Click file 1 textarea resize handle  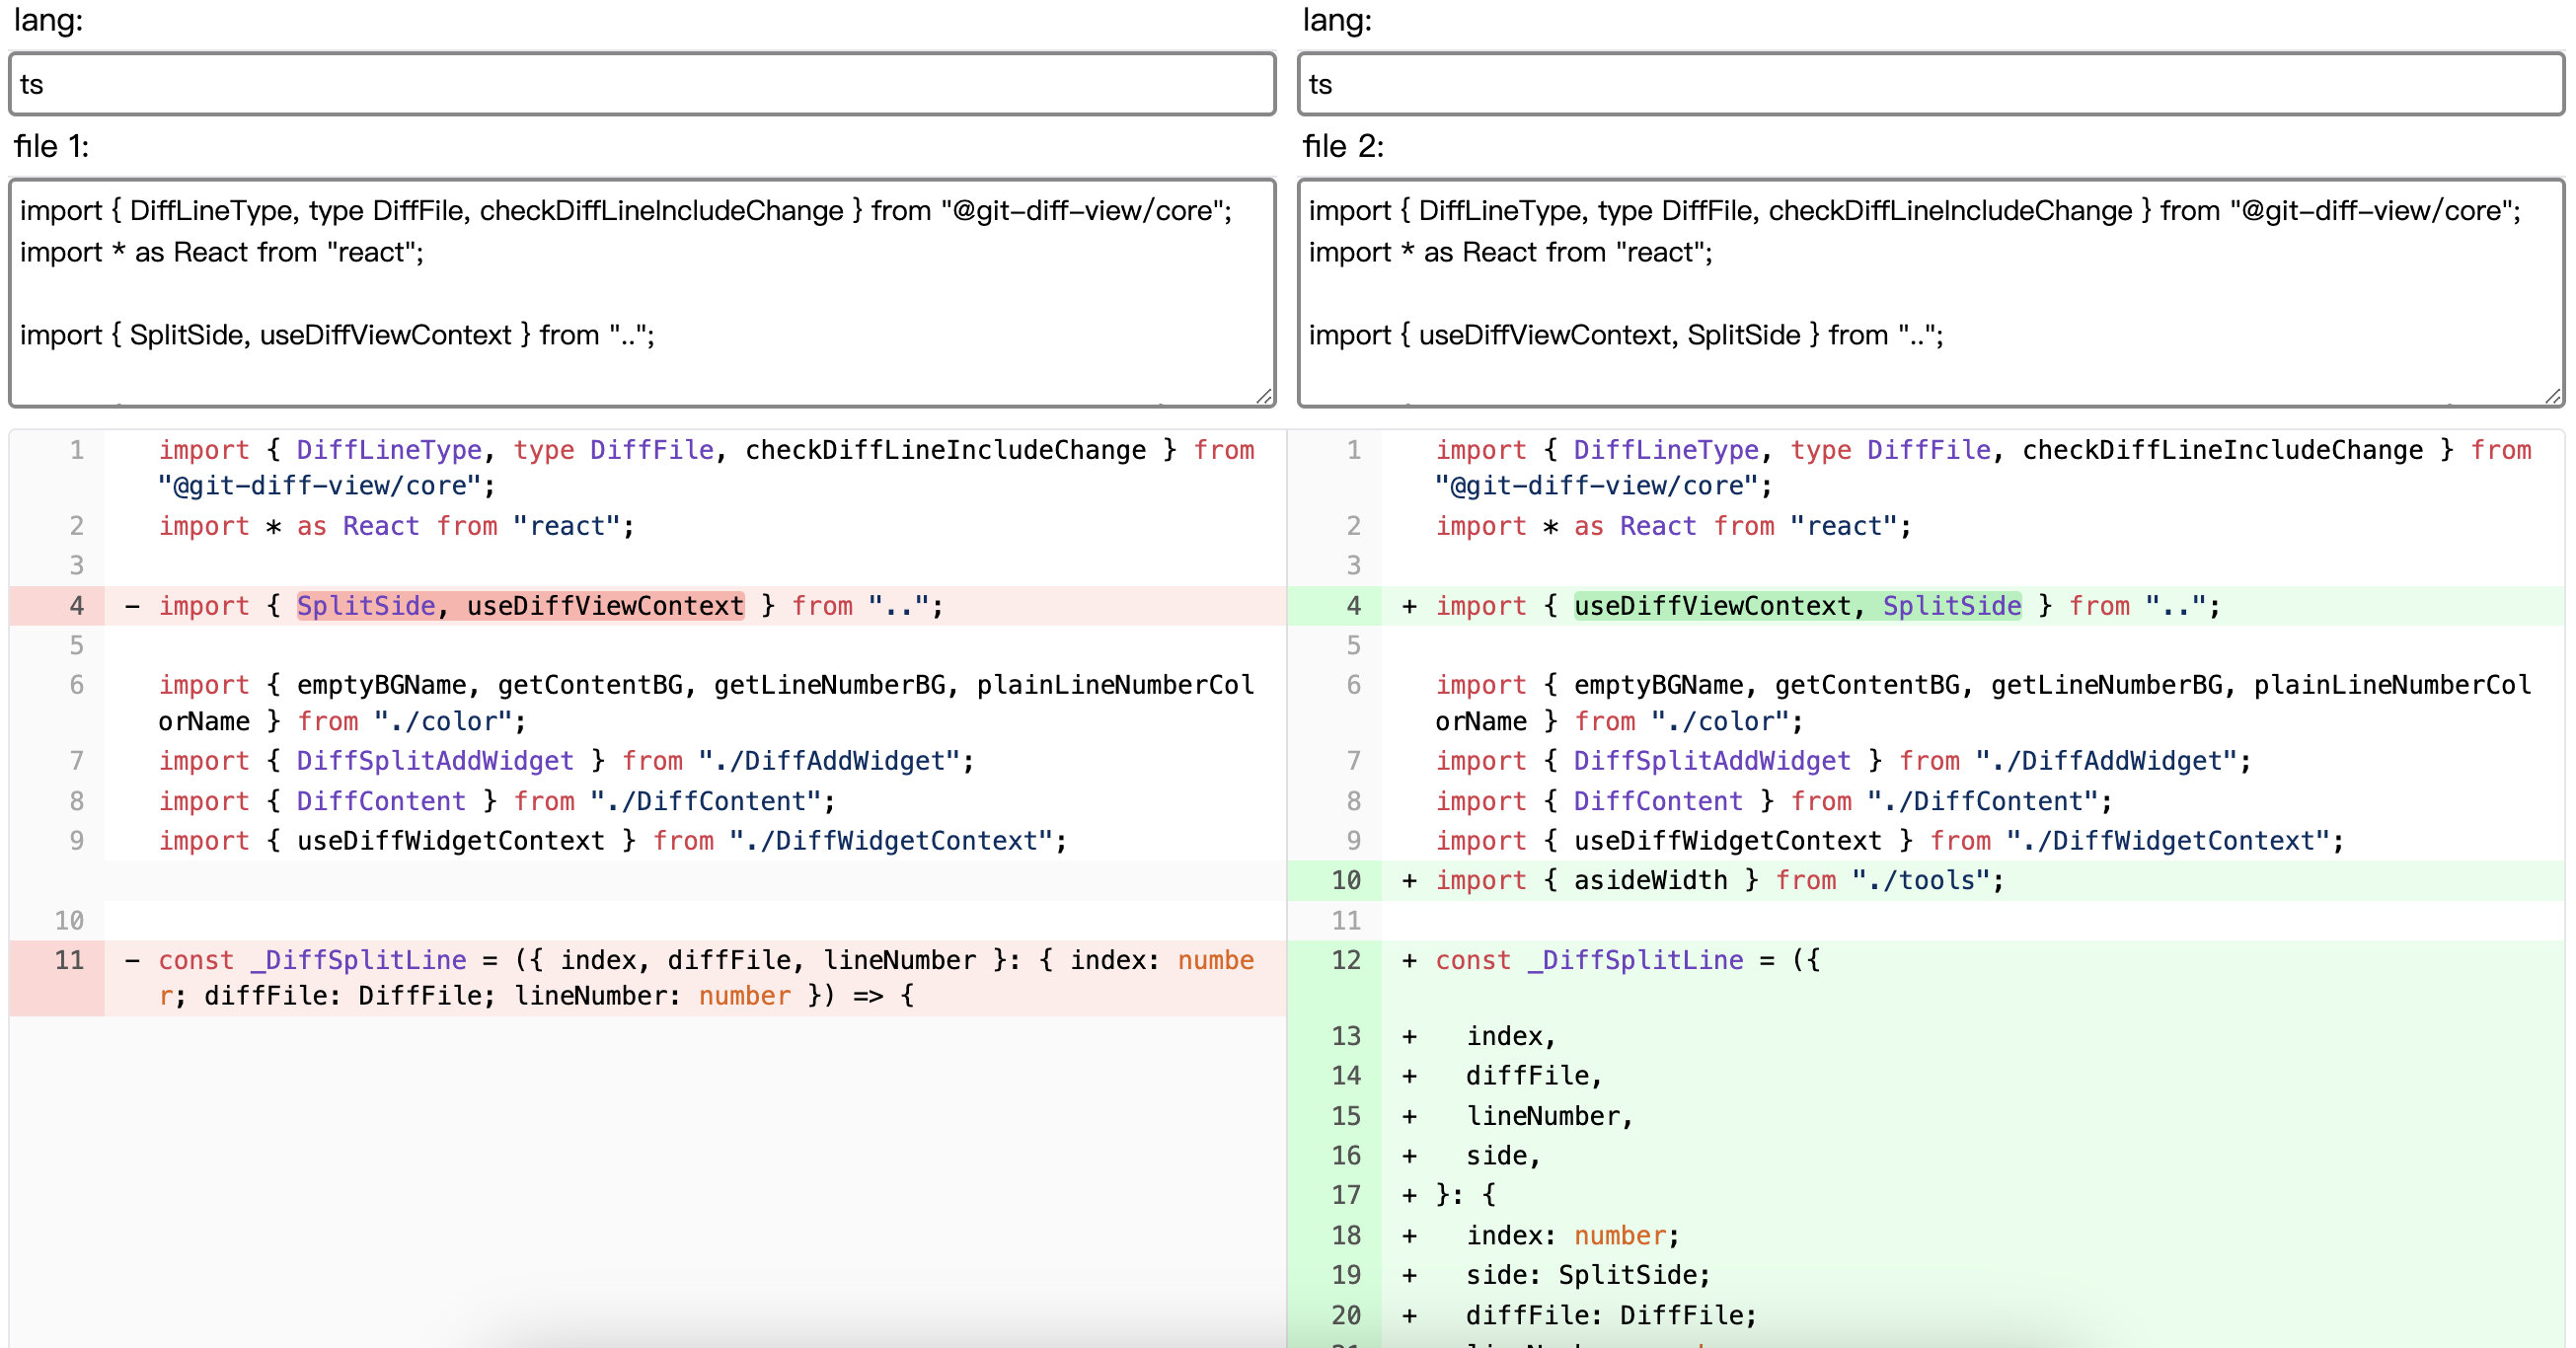1264,396
